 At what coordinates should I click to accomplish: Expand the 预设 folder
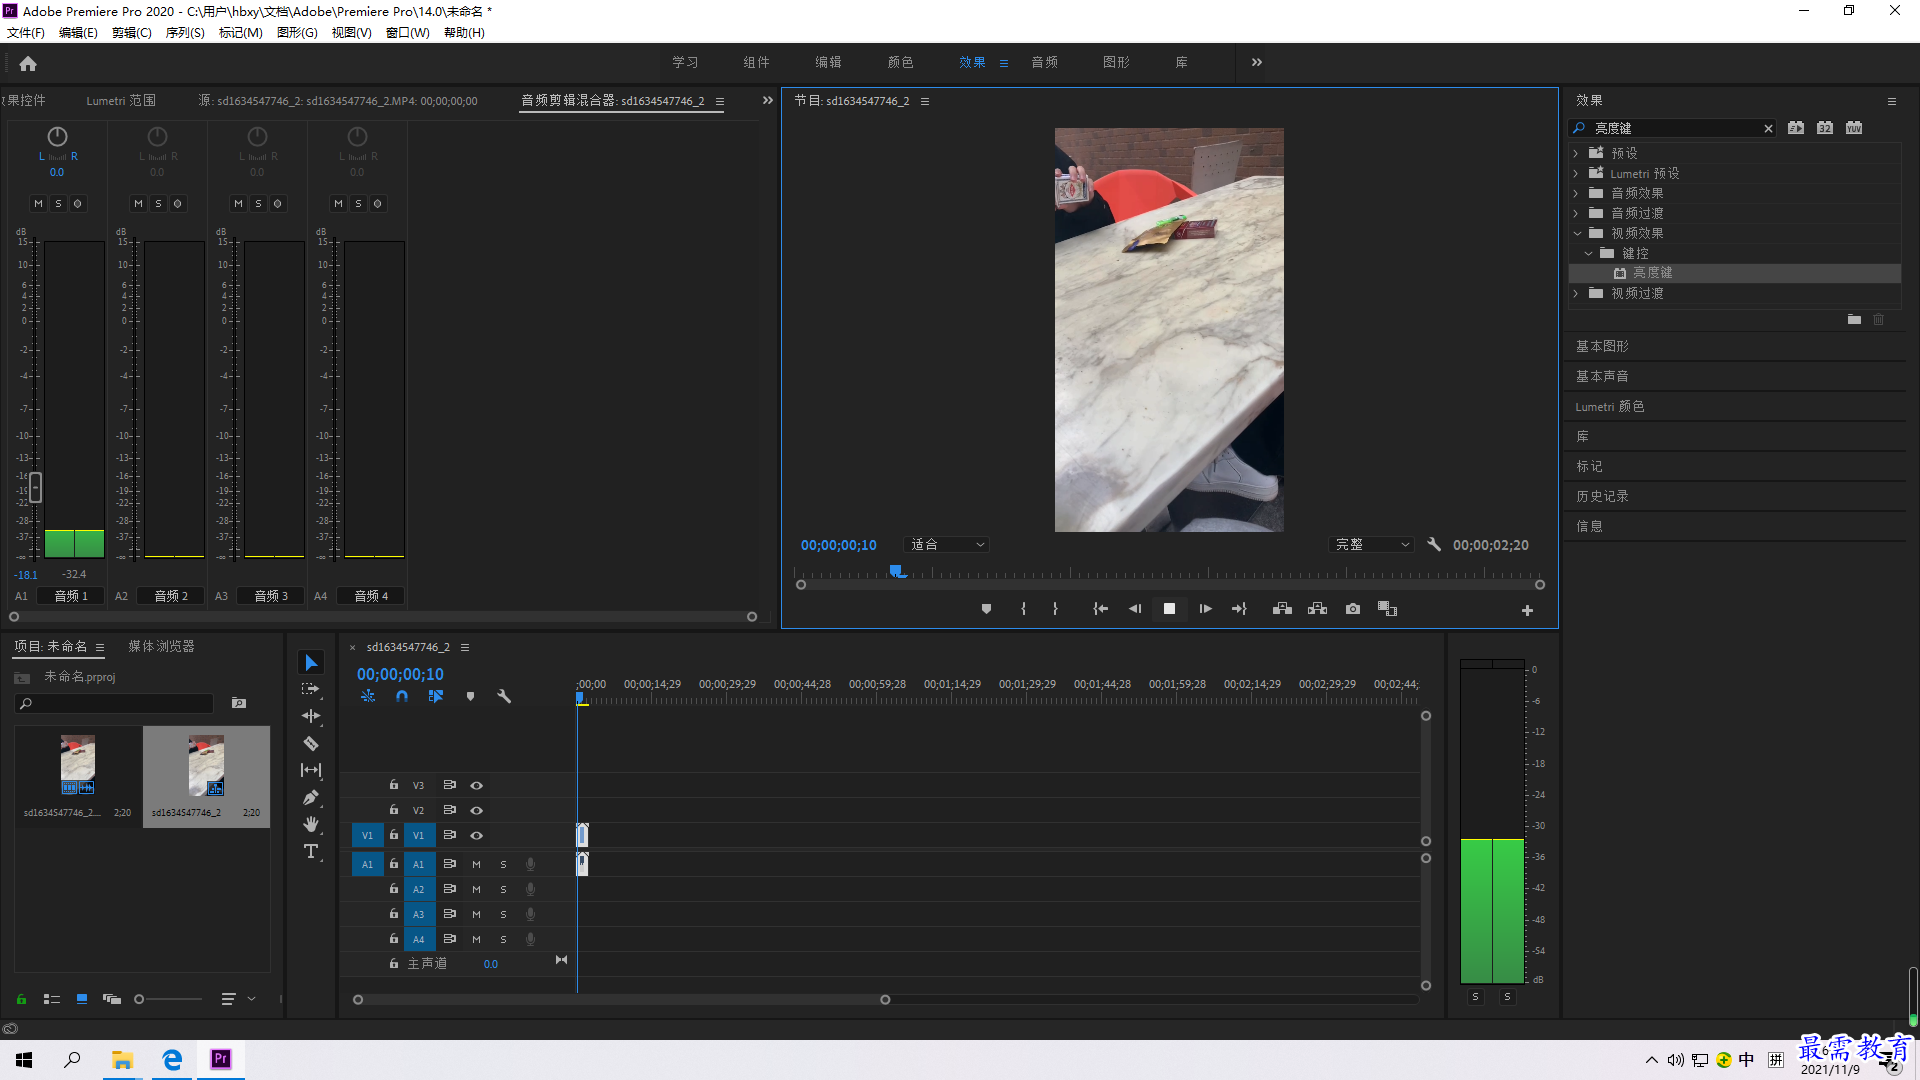[1576, 153]
